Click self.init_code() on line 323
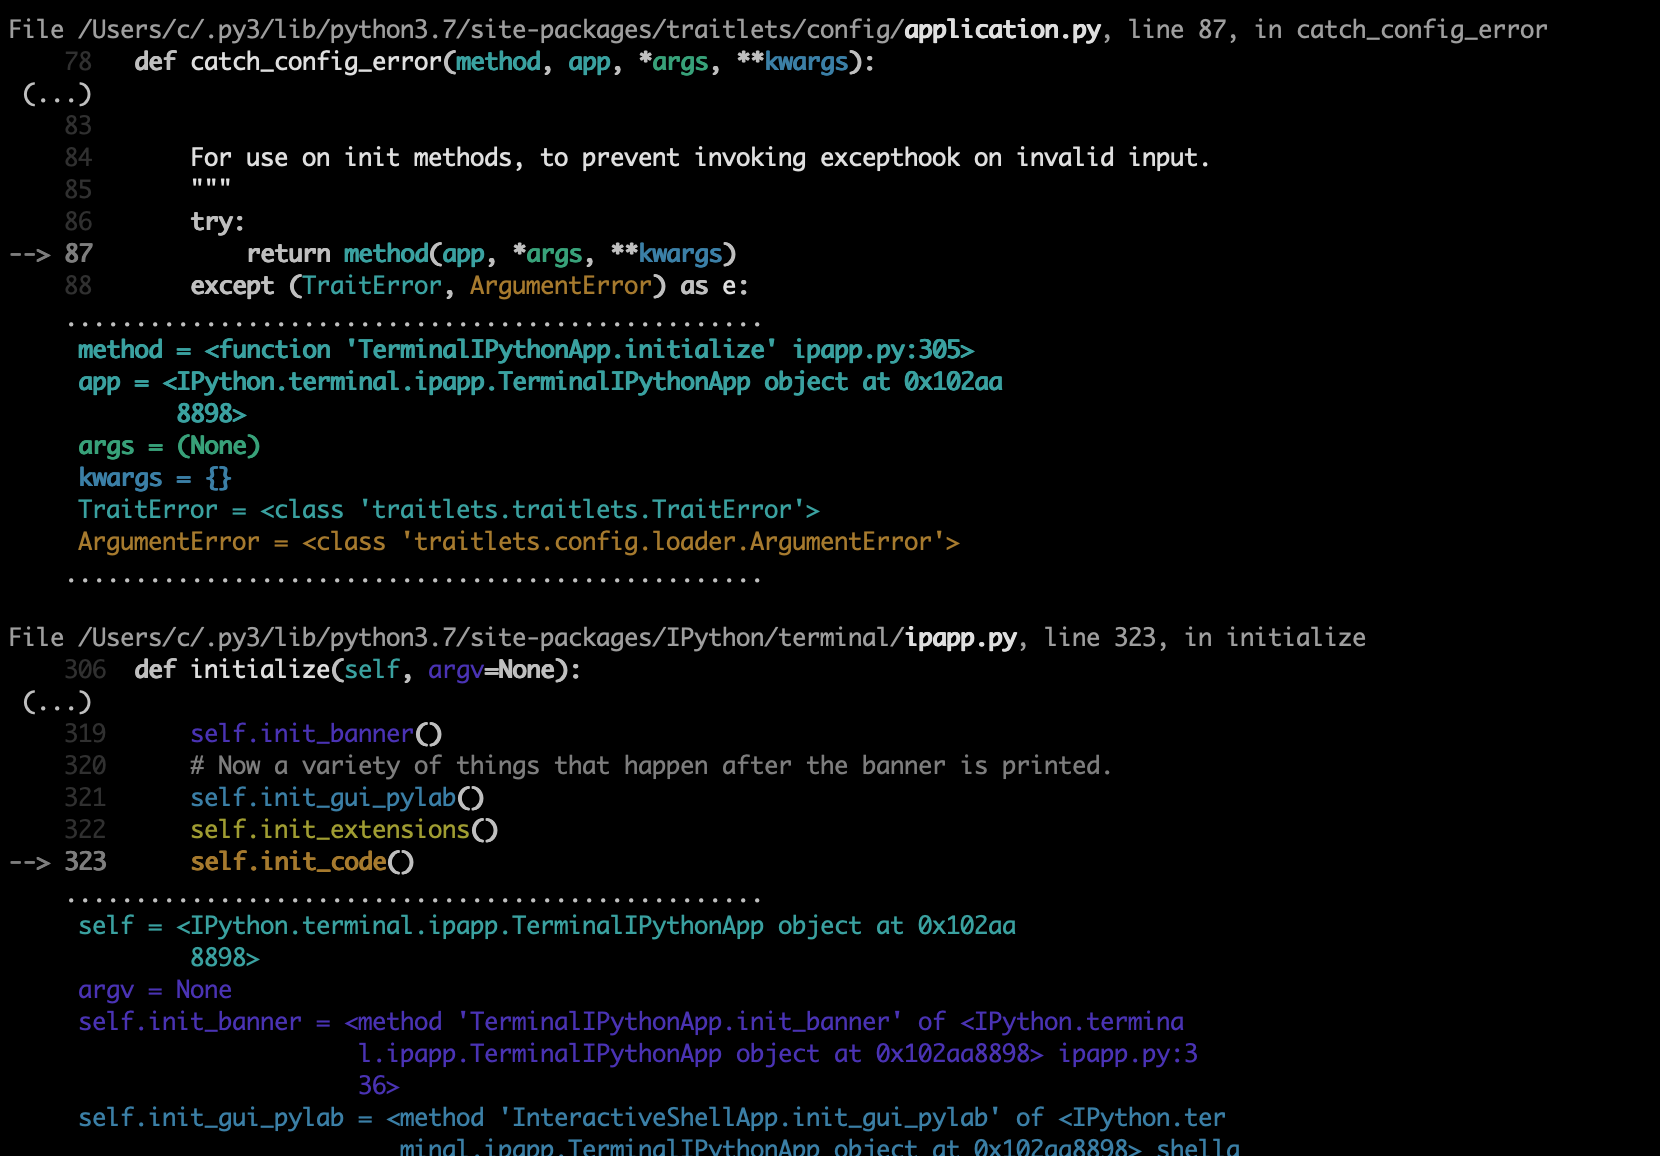 tap(301, 862)
